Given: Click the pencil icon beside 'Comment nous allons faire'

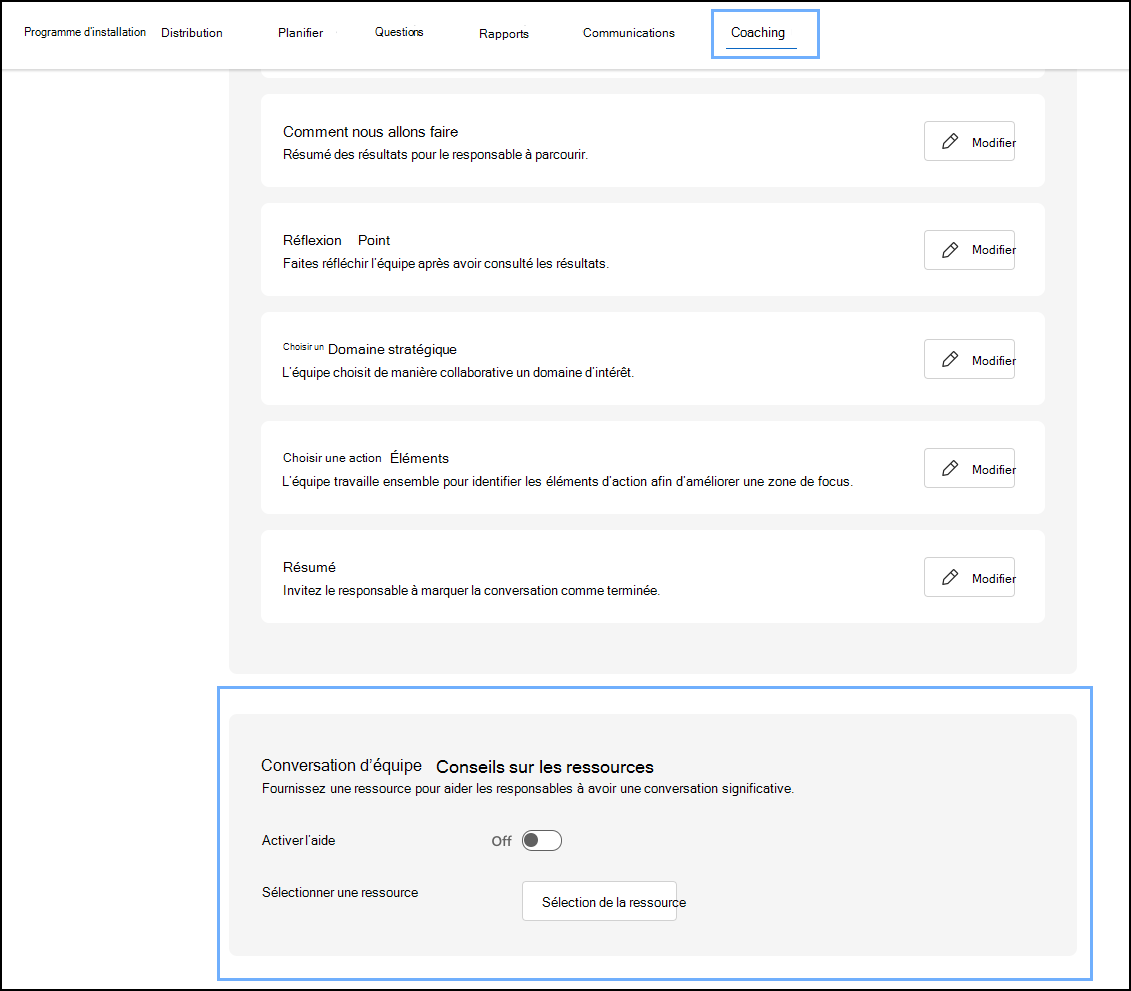Looking at the screenshot, I should pyautogui.click(x=949, y=141).
